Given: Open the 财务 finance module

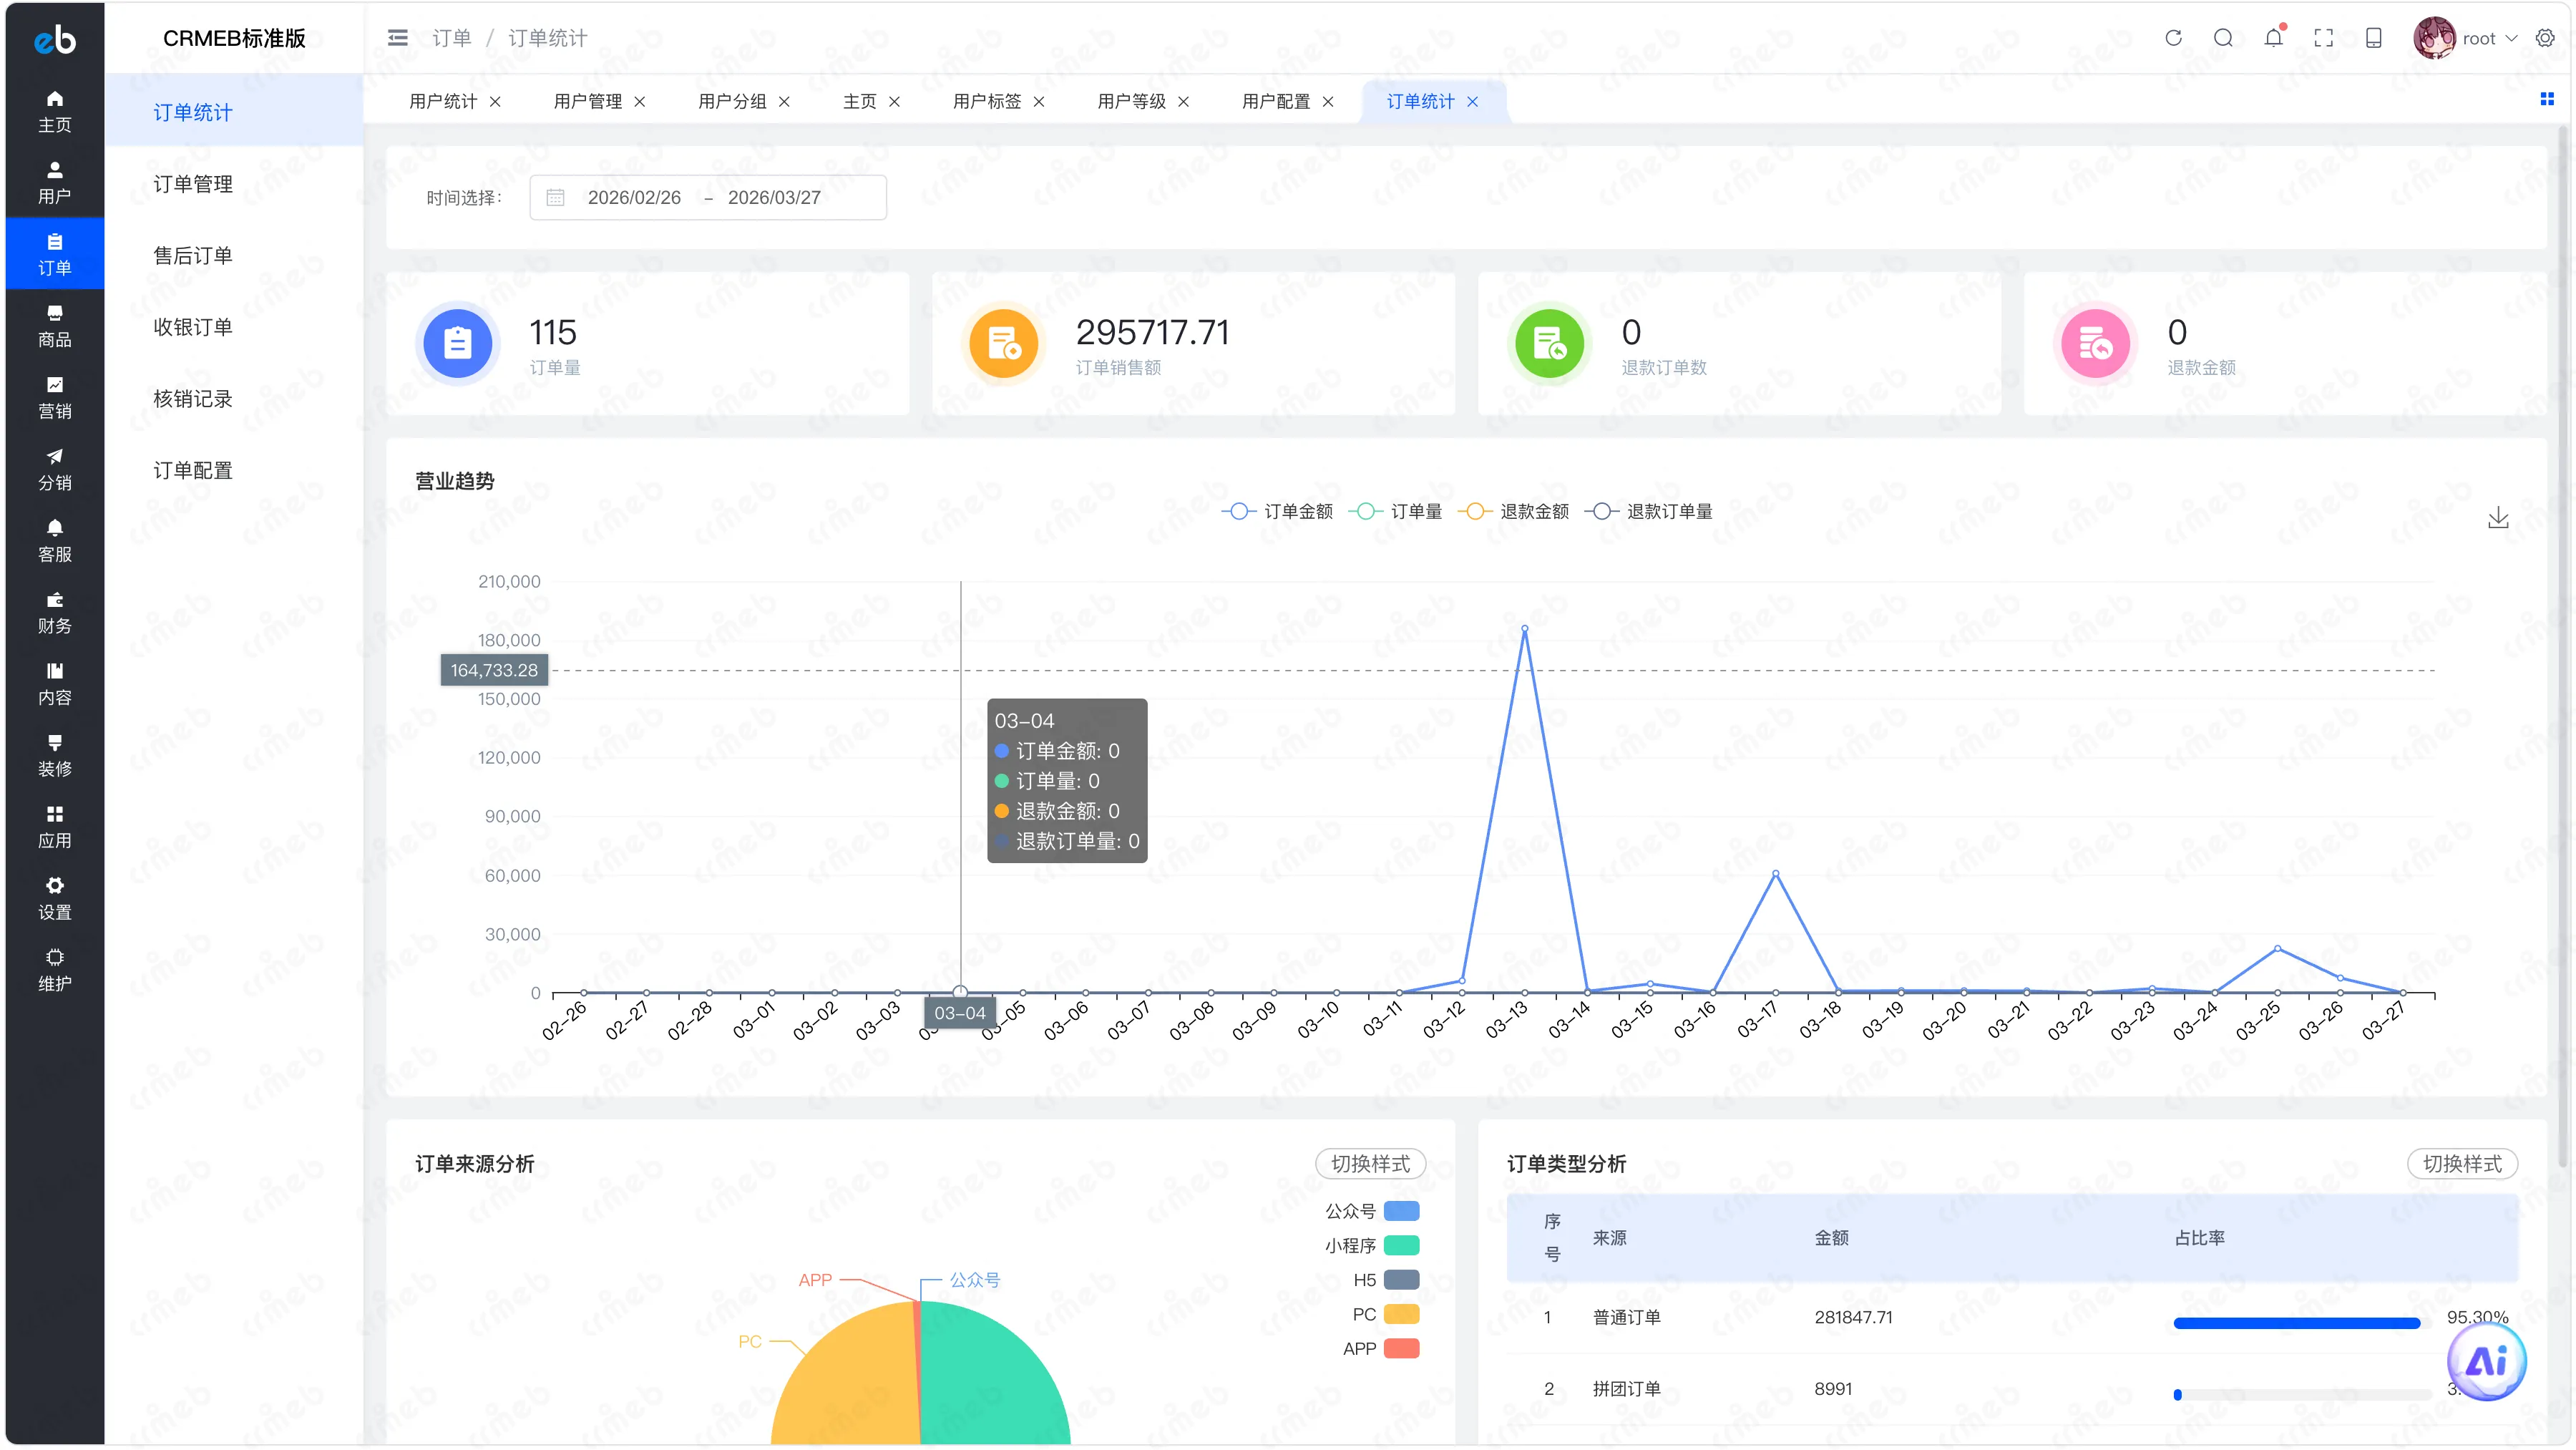Looking at the screenshot, I should (x=54, y=612).
